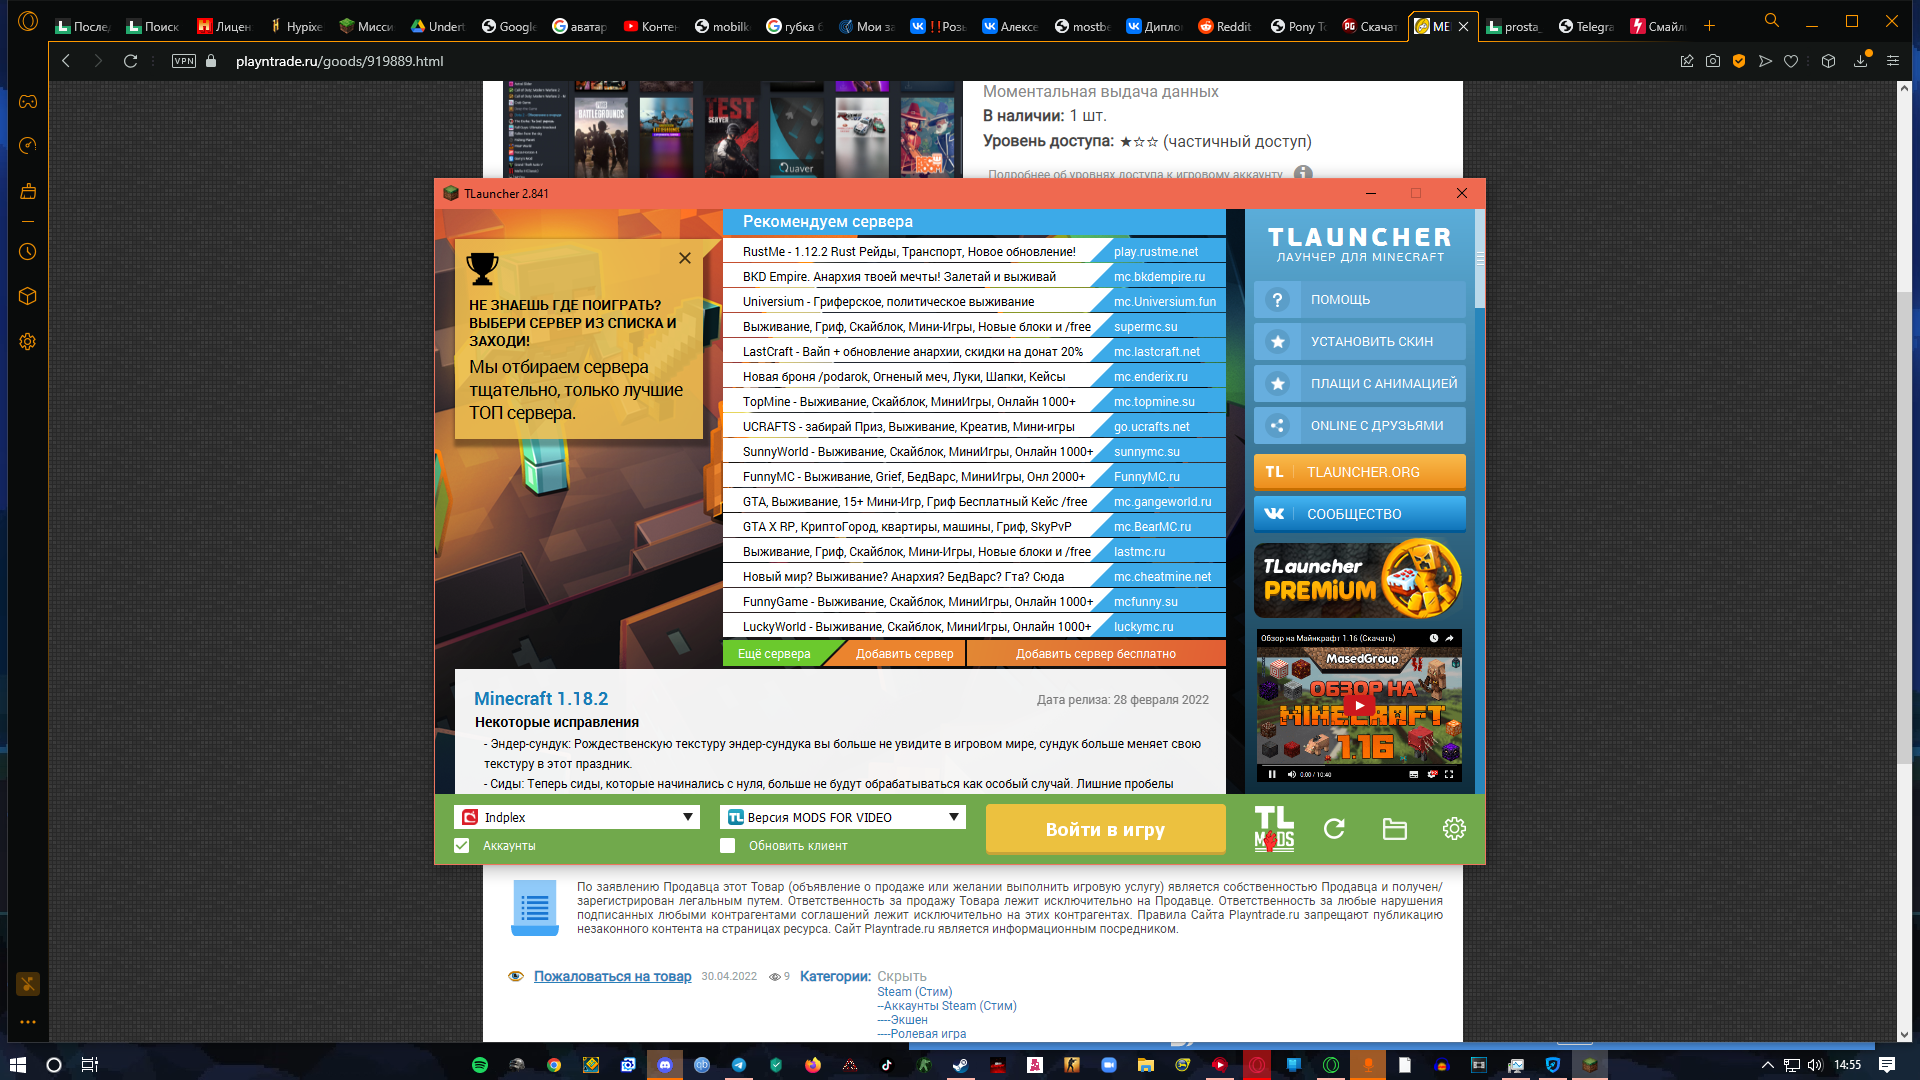Click the VK logo community icon
The image size is (1920, 1080).
coord(1274,514)
